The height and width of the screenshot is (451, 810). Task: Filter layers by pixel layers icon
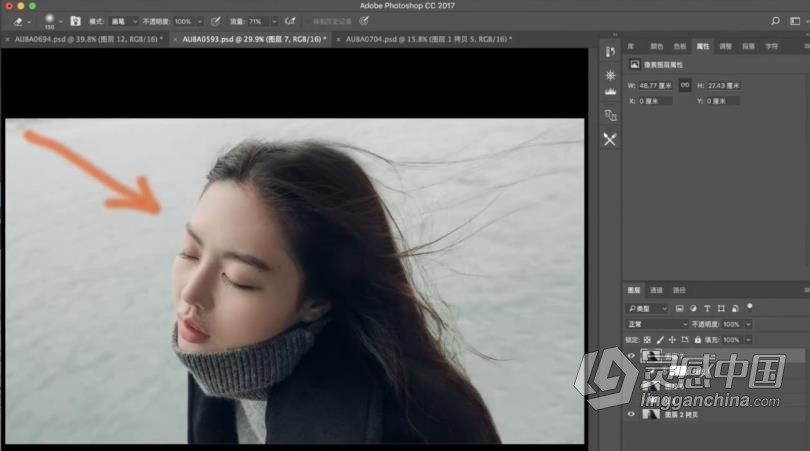679,308
